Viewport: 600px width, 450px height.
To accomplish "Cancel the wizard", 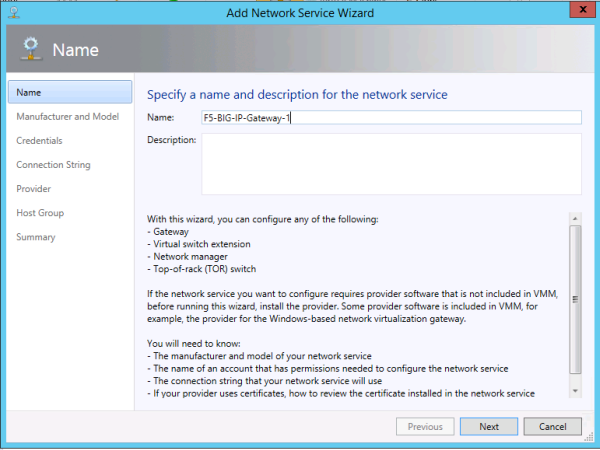I will tap(552, 426).
